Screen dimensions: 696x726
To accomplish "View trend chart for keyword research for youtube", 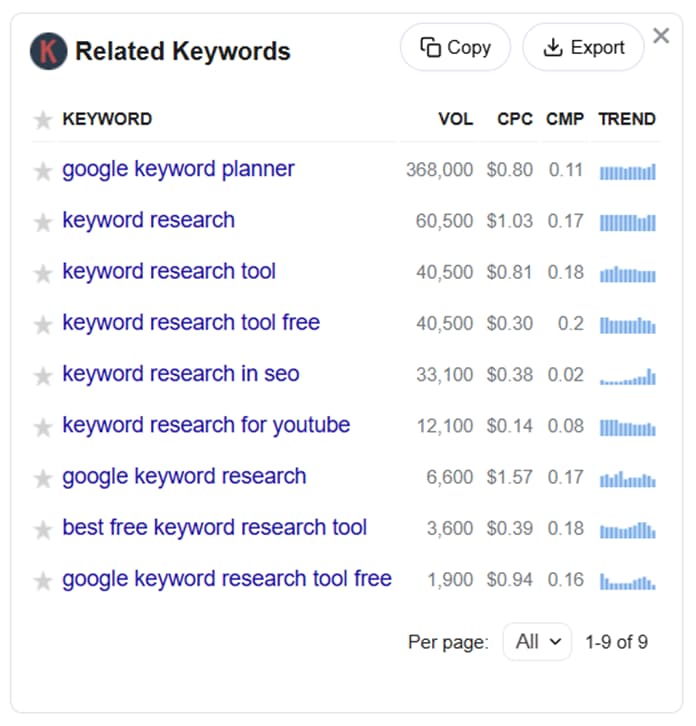I will coord(627,427).
